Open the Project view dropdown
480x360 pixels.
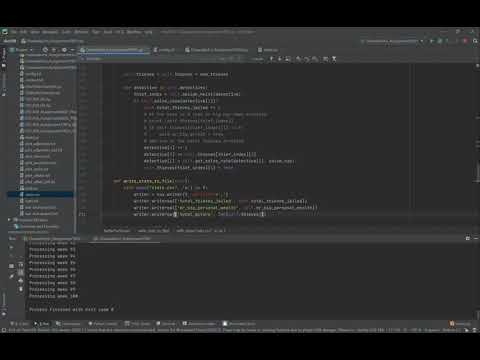coord(23,50)
